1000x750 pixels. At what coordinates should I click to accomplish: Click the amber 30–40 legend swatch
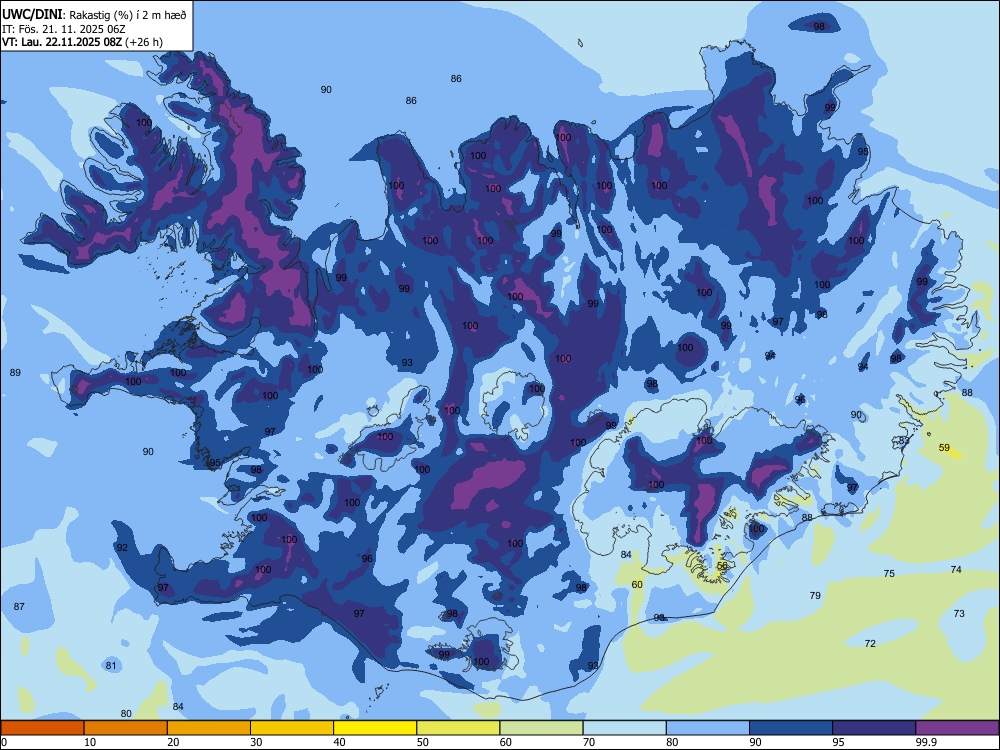[292, 728]
